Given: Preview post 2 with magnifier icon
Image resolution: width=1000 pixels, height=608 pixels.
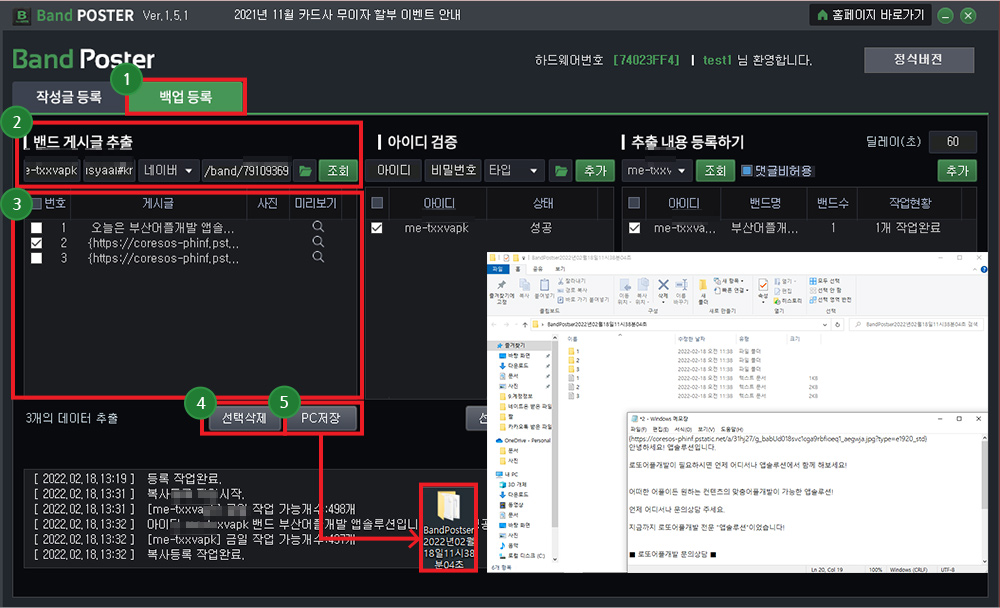Looking at the screenshot, I should pos(318,242).
